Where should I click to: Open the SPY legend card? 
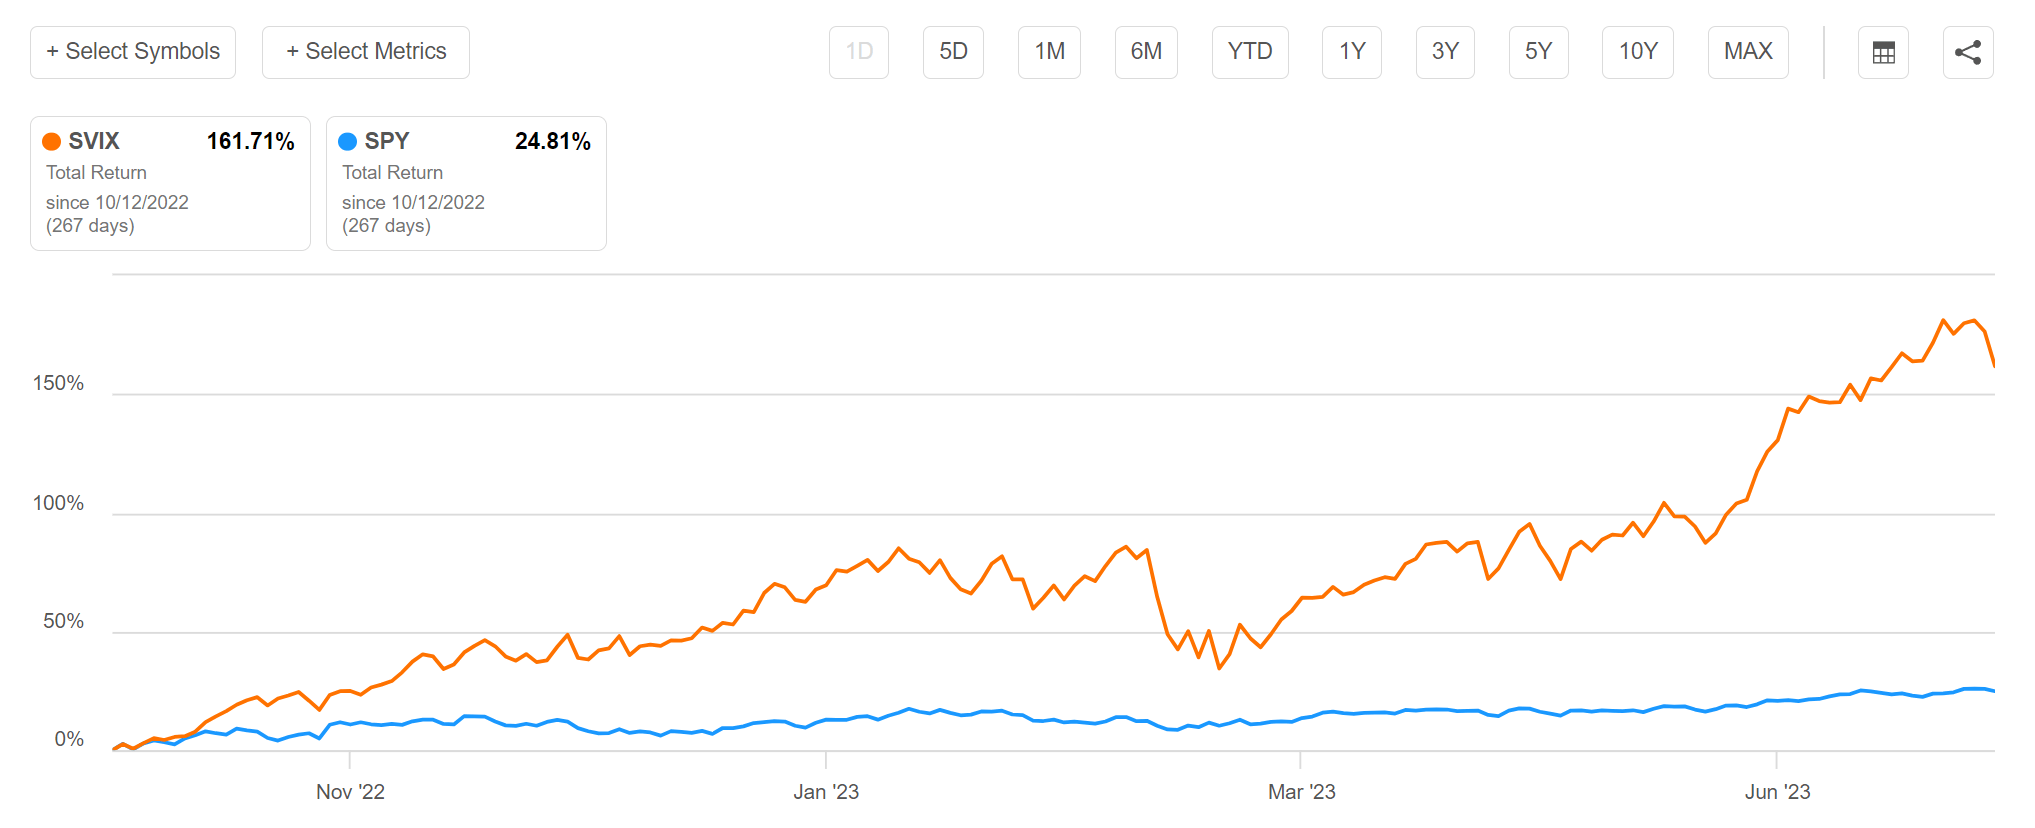click(x=466, y=183)
